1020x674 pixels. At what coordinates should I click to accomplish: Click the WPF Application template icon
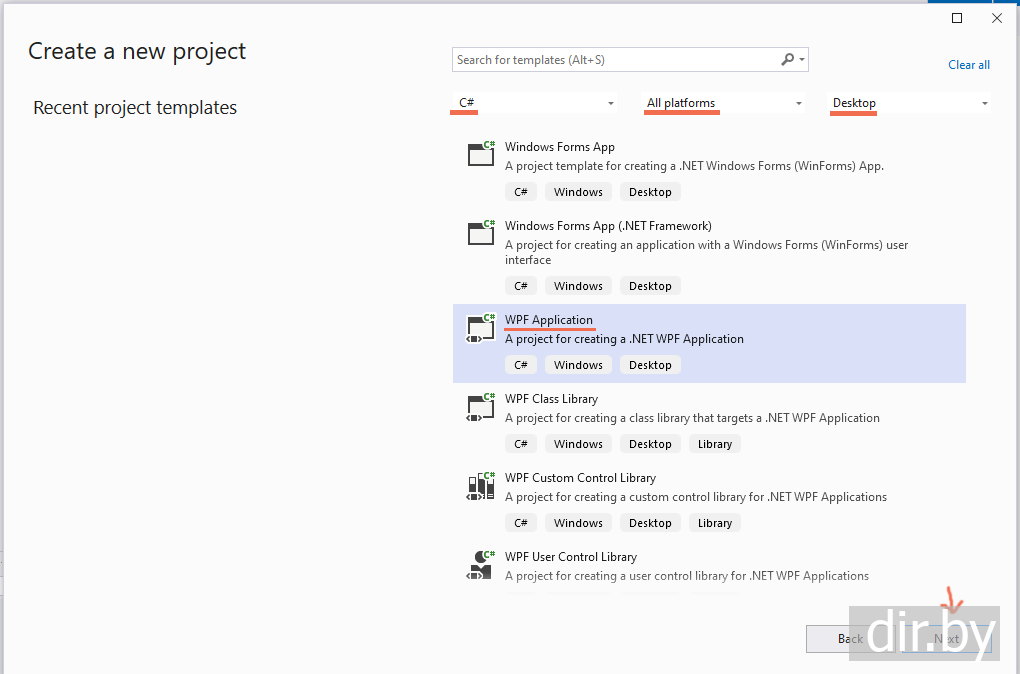tap(481, 329)
